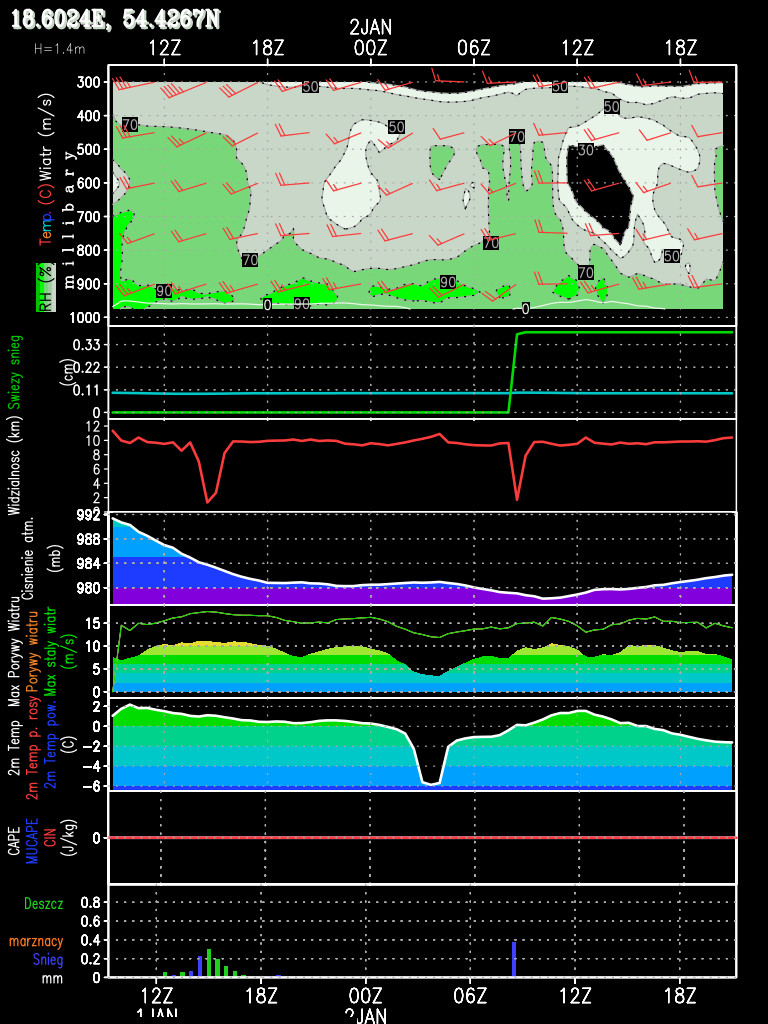Click the tall blue snow bar in precipitation chart
The height and width of the screenshot is (1024, 768).
point(514,958)
